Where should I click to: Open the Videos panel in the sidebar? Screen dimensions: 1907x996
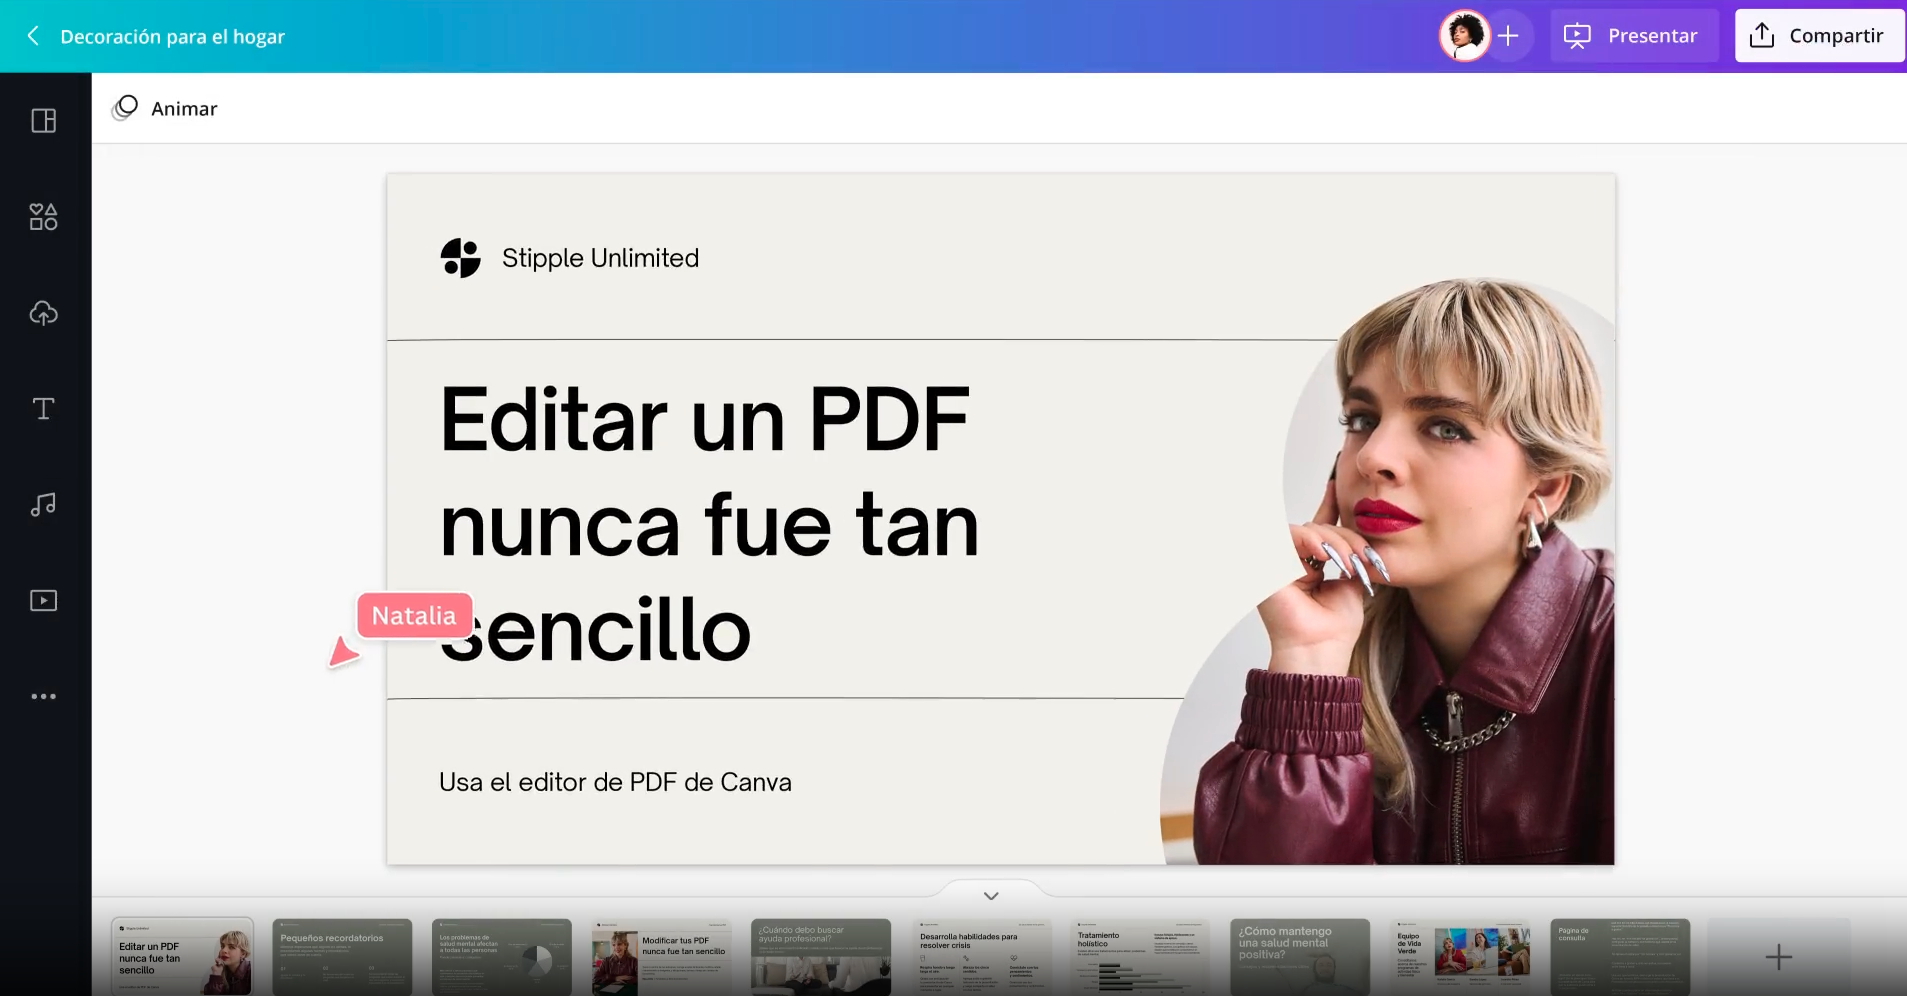click(44, 601)
